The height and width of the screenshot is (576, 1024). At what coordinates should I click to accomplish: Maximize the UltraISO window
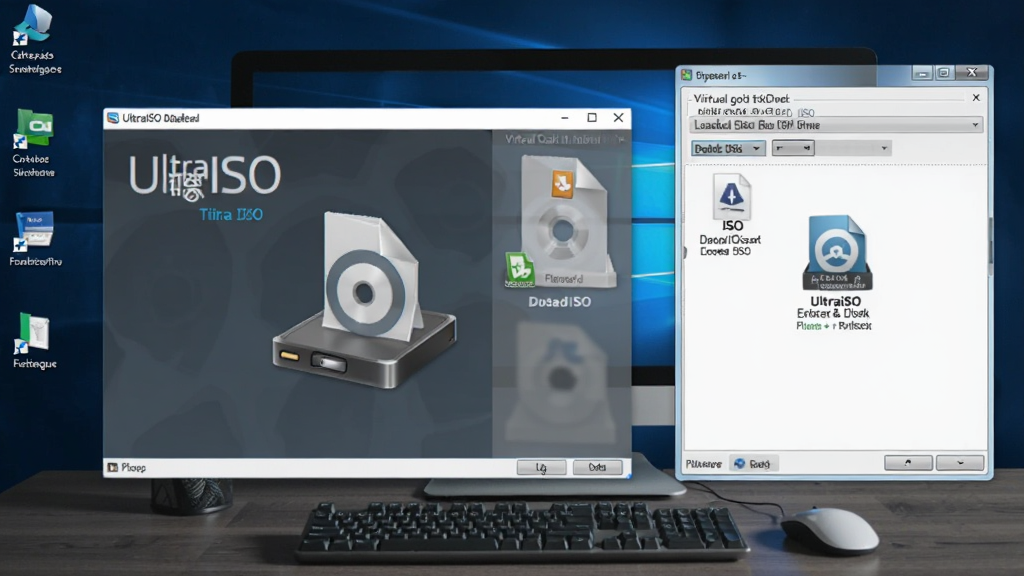[592, 118]
